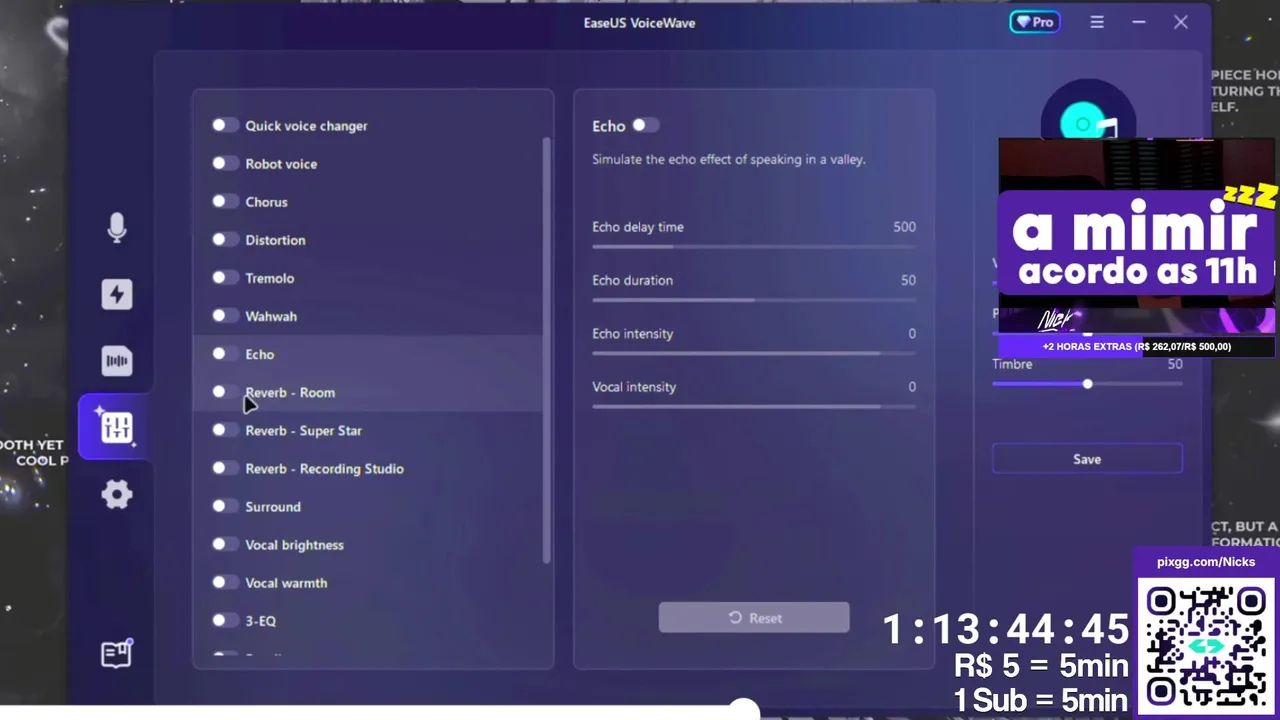Select the Chorus label in the list

[x=266, y=202]
